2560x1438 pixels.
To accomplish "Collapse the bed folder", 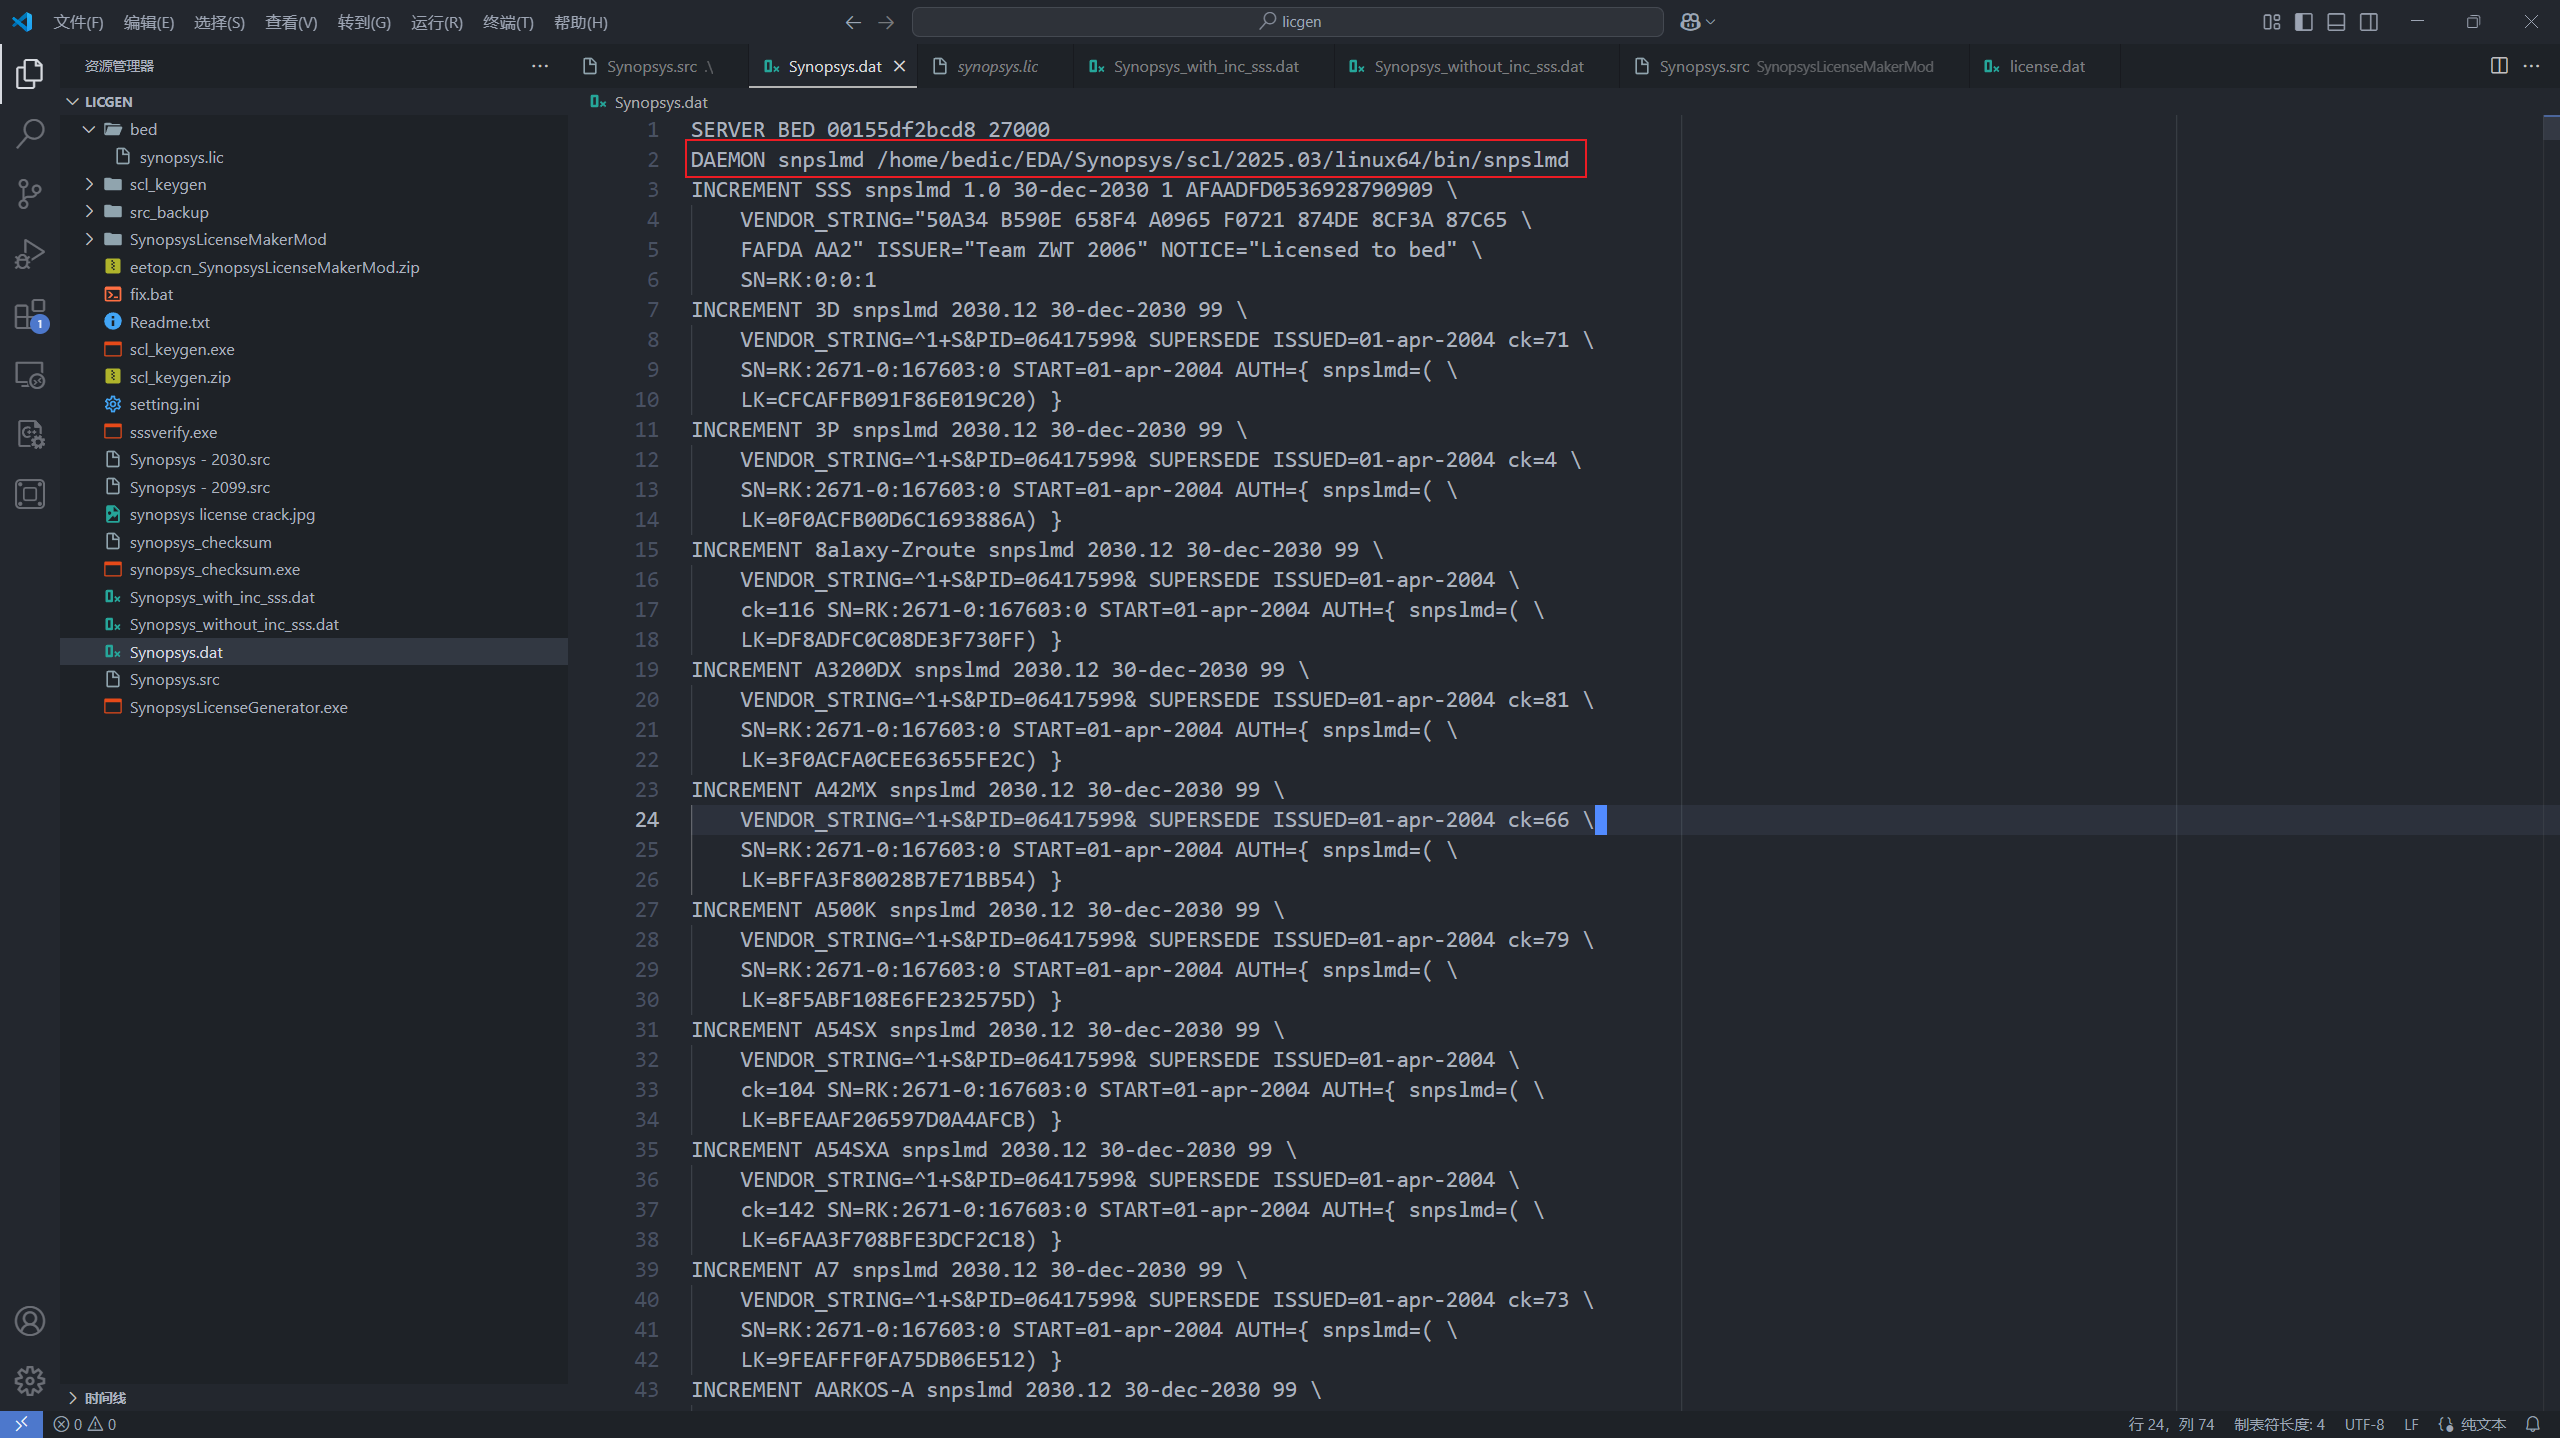I will (142, 129).
